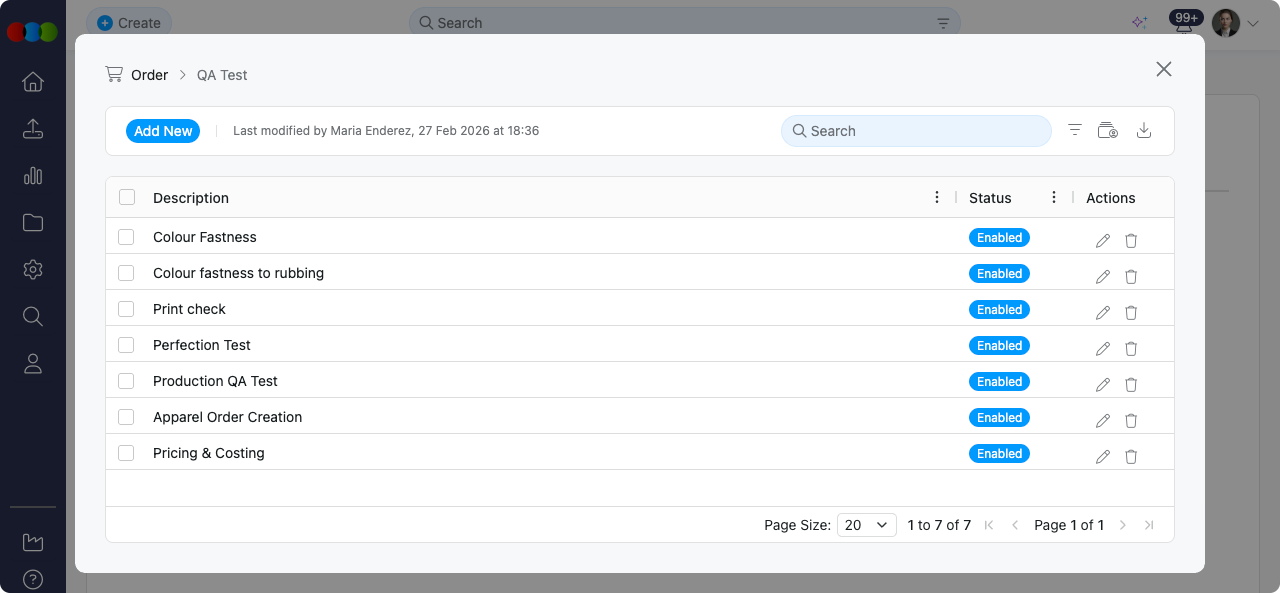Open the Folders section from the sidebar
The width and height of the screenshot is (1280, 593).
[x=32, y=223]
